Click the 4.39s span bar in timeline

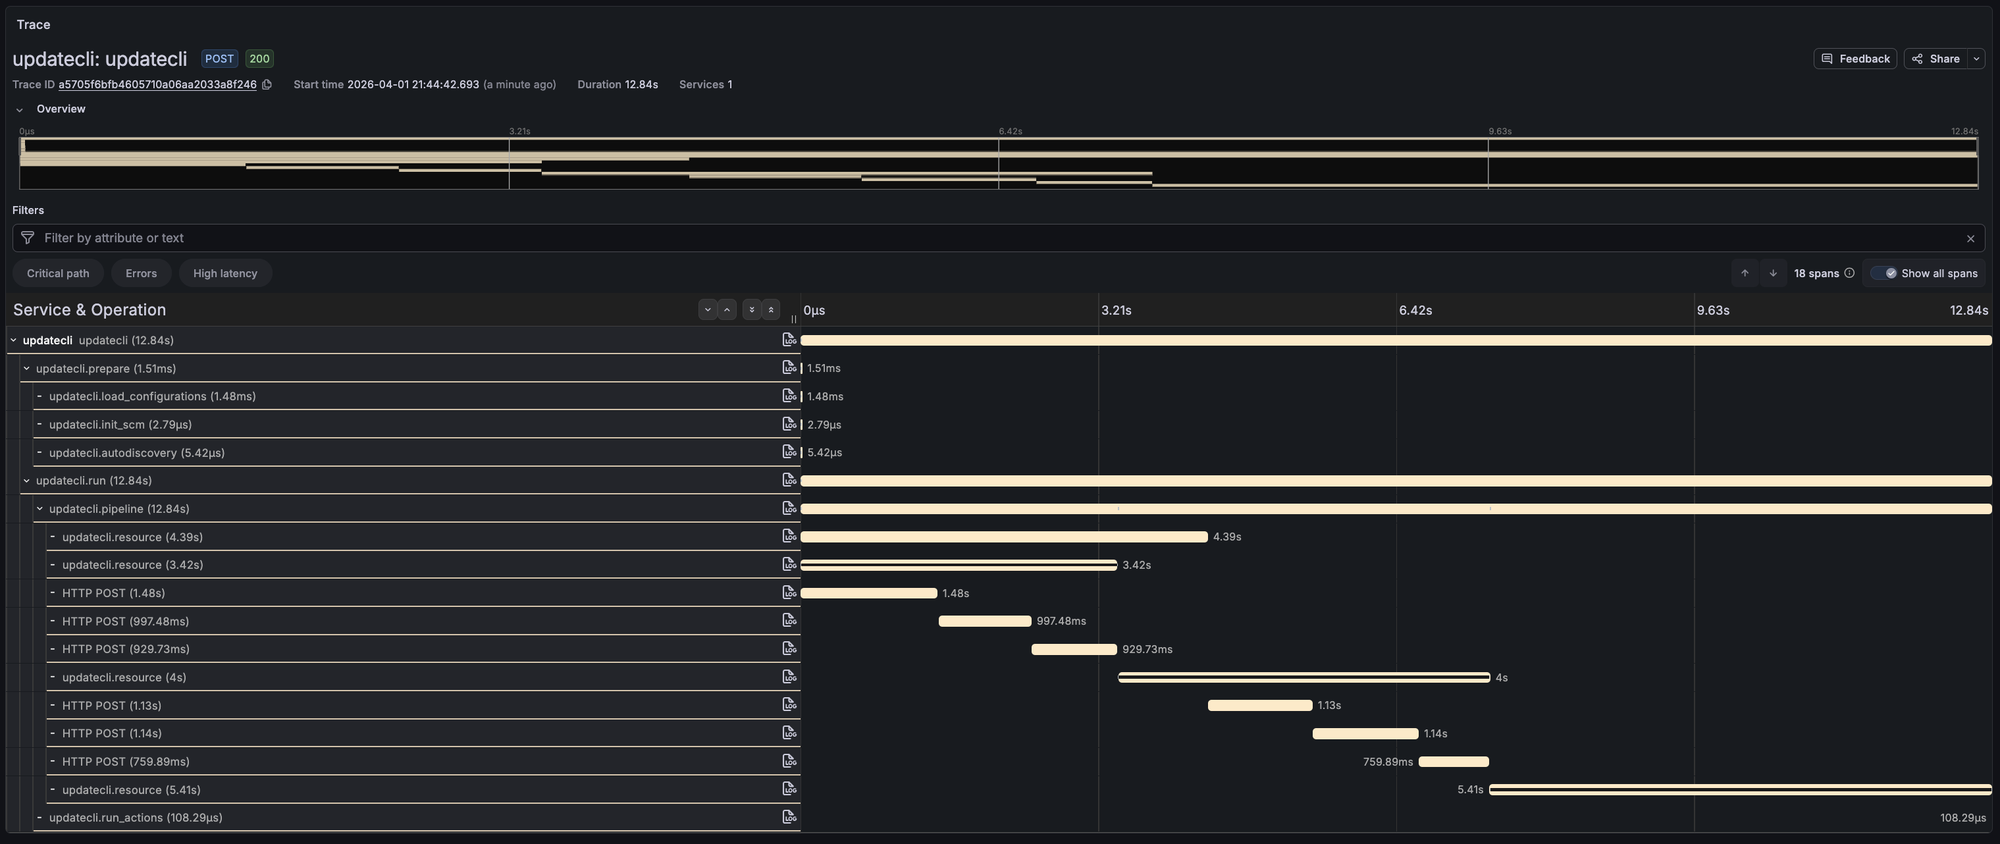click(x=1004, y=537)
